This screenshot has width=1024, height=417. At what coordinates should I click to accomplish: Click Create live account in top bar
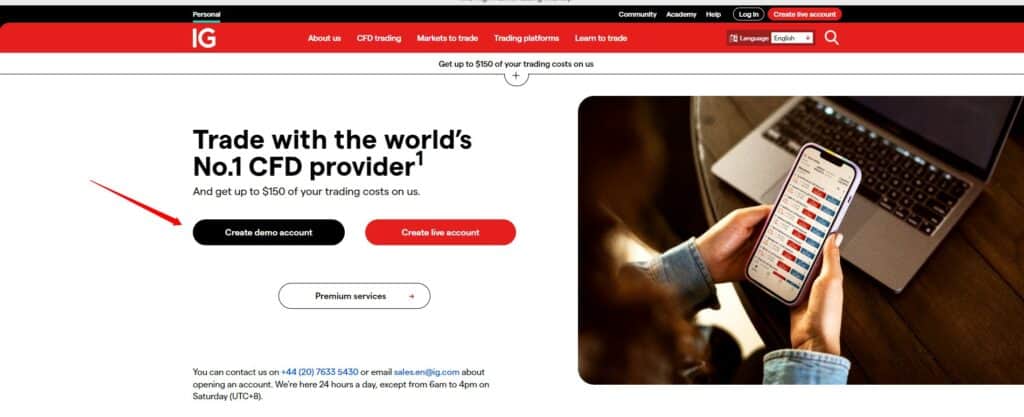pos(805,14)
